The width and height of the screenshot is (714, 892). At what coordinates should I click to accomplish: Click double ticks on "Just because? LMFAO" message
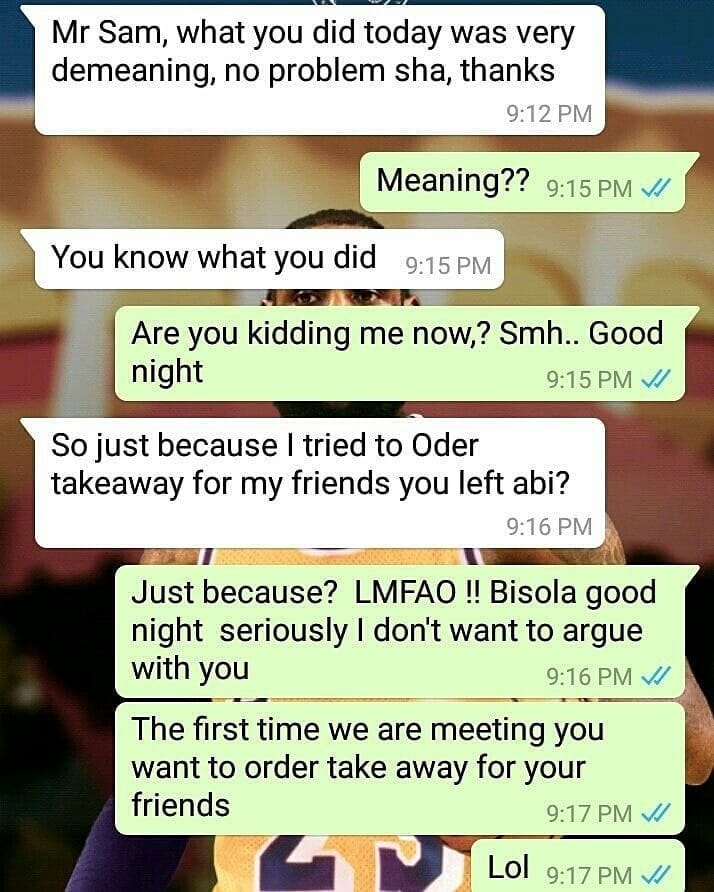655,676
